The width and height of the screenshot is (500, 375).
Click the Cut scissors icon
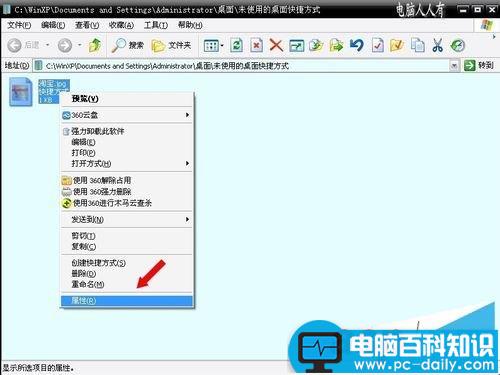(x=438, y=45)
